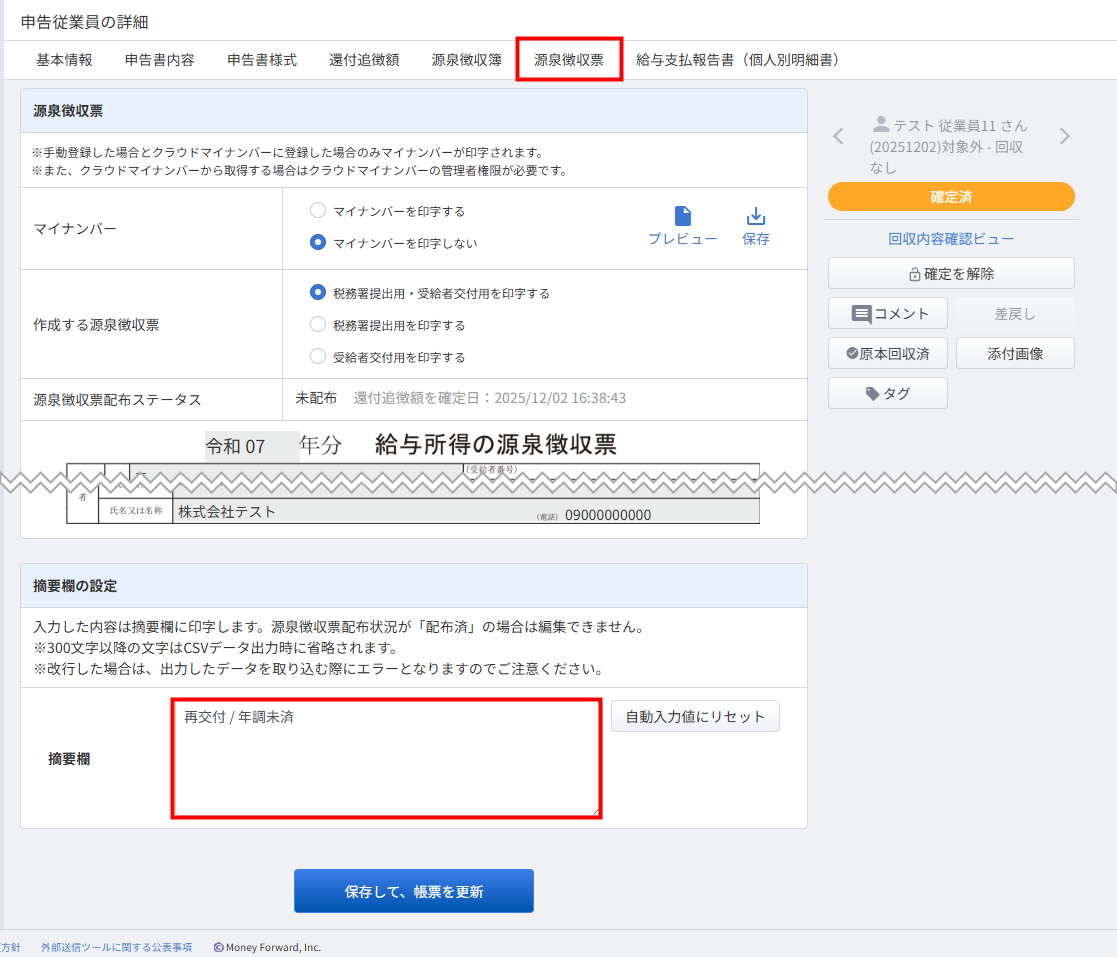
Task: Select combined tax office and recipient print option
Action: click(318, 293)
